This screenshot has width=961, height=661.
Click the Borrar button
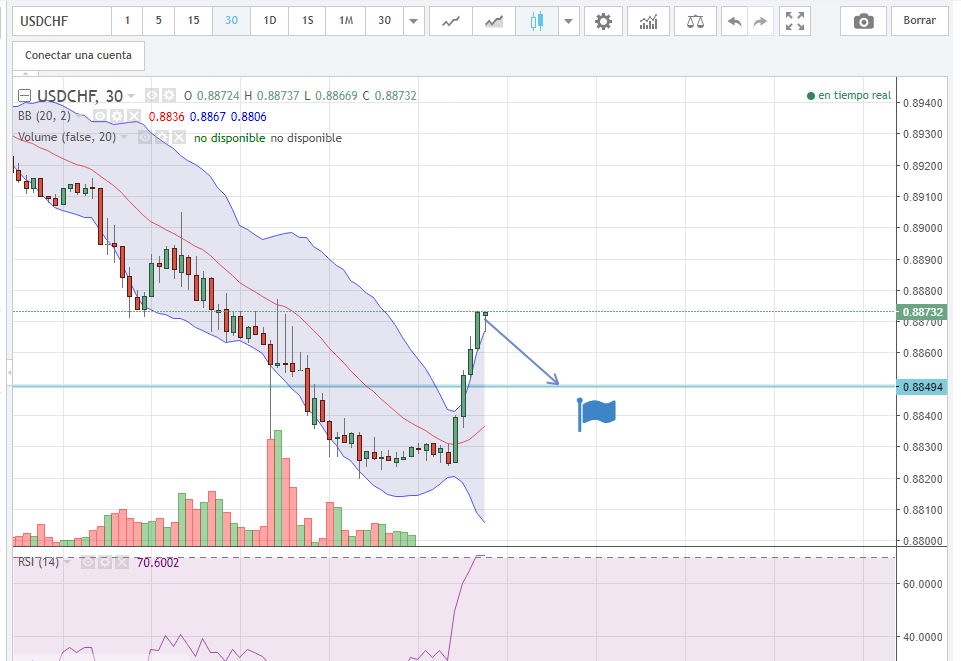pyautogui.click(x=919, y=21)
